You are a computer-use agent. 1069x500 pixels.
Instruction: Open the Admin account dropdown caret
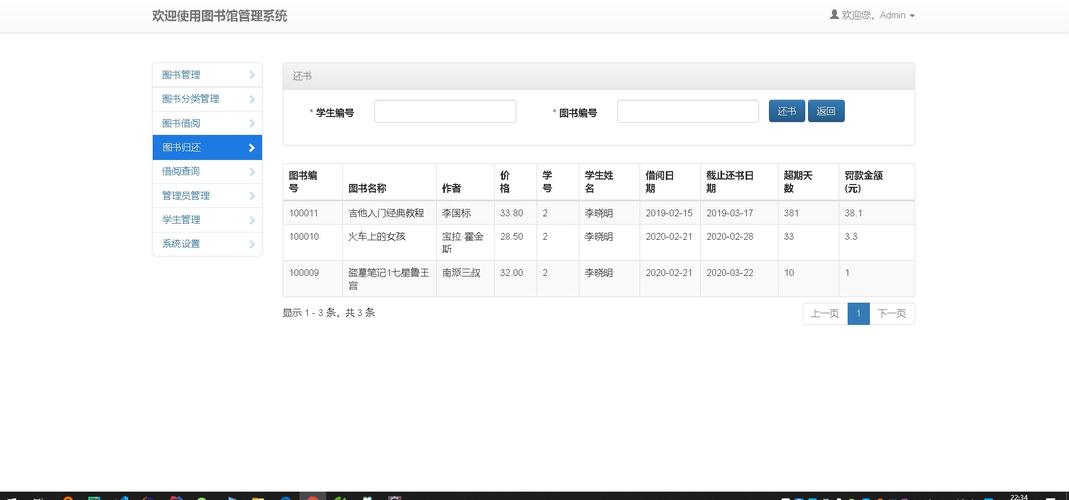coord(912,16)
